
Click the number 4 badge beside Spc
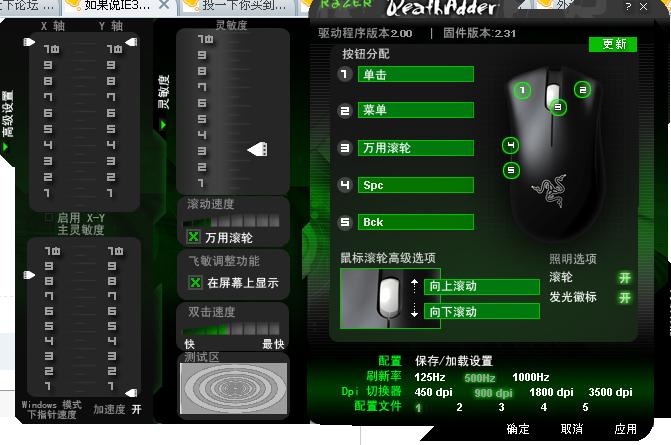click(344, 185)
